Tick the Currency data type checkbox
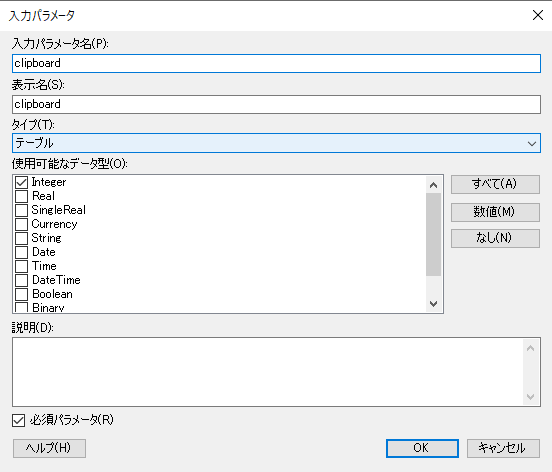552x472 pixels. click(21, 224)
